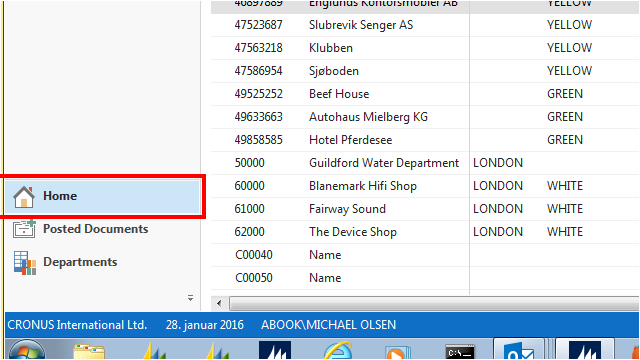Open the Home navigation pane item
Screen dimensions: 640x360
pyautogui.click(x=102, y=196)
